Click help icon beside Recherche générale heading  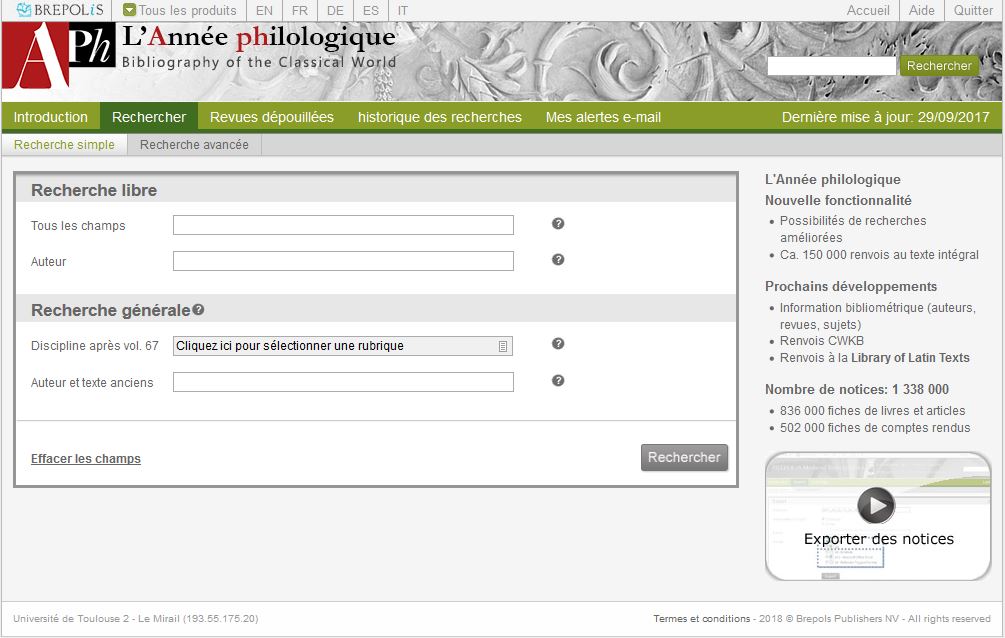tap(199, 310)
